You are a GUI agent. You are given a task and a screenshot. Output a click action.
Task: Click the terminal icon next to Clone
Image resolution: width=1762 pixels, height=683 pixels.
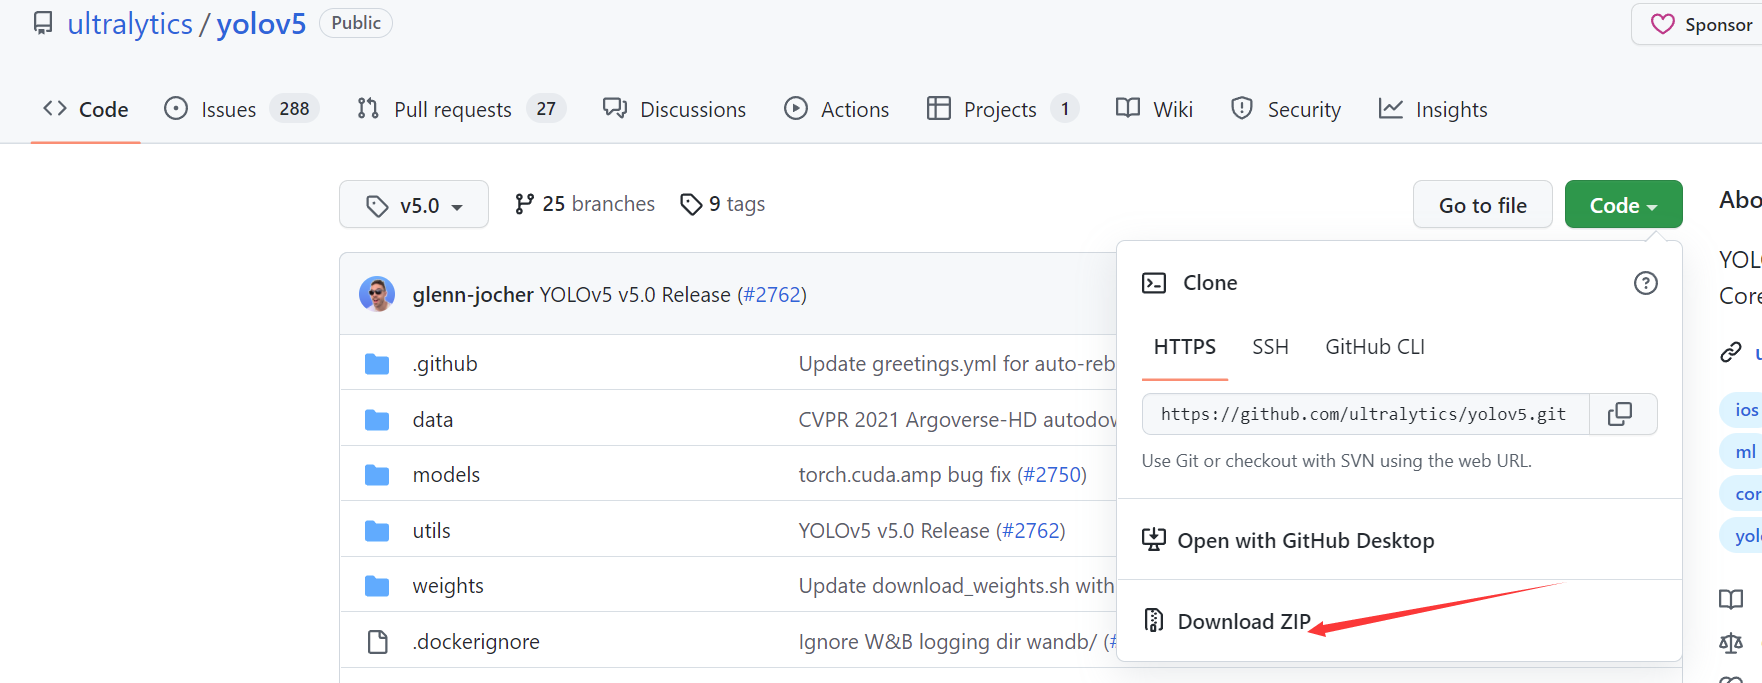click(x=1154, y=283)
